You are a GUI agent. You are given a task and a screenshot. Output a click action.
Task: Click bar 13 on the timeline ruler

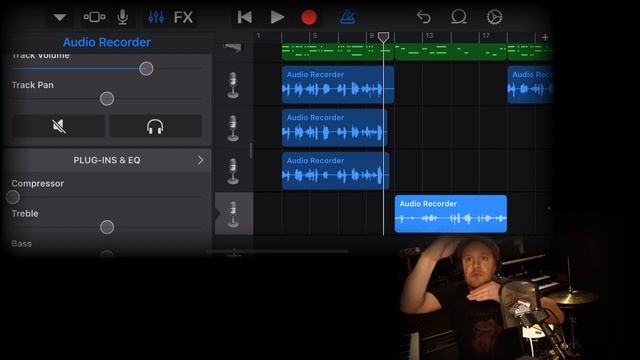pyautogui.click(x=429, y=36)
